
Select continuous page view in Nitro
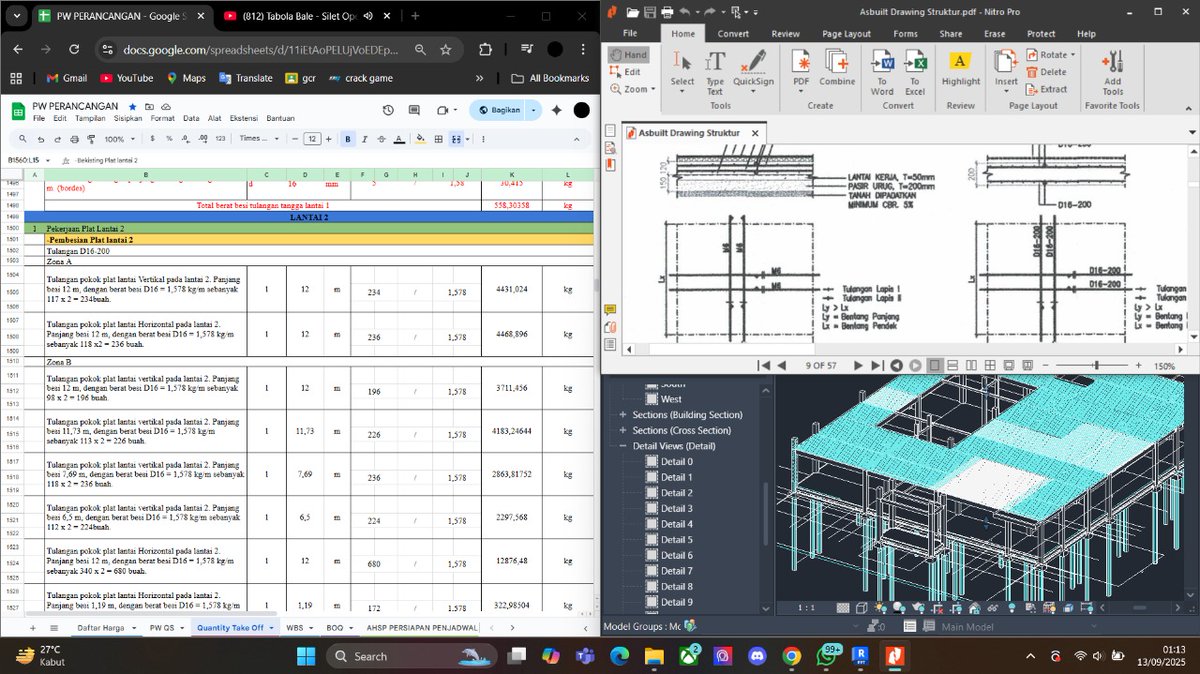[953, 366]
